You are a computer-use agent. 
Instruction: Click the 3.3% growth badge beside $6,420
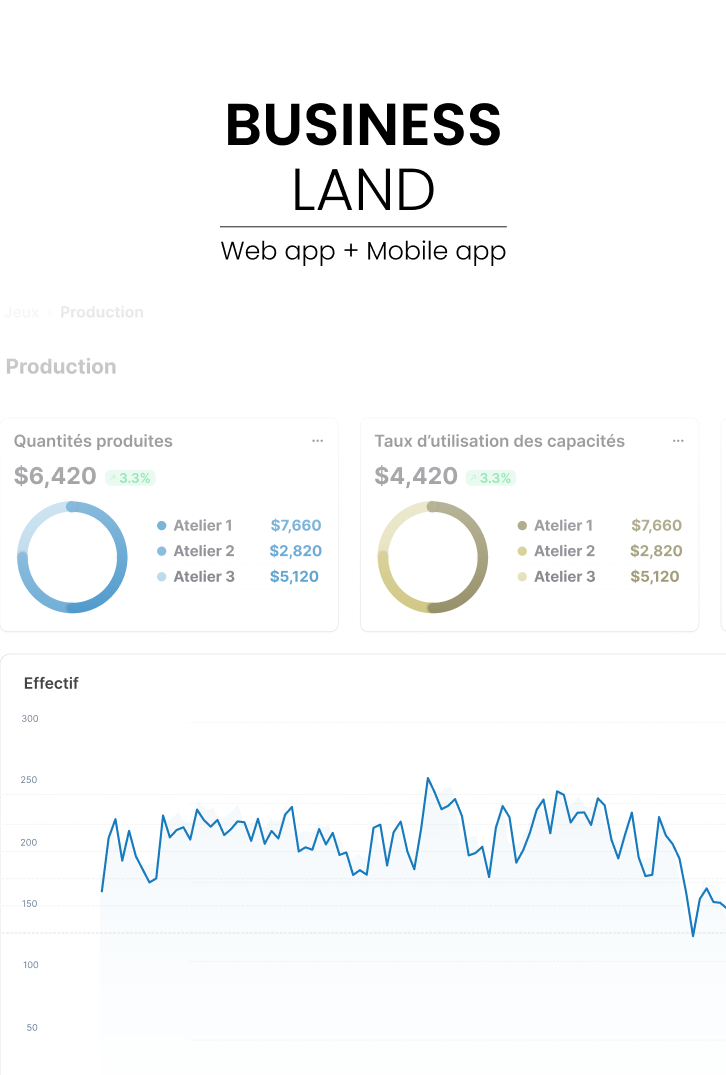(x=130, y=478)
